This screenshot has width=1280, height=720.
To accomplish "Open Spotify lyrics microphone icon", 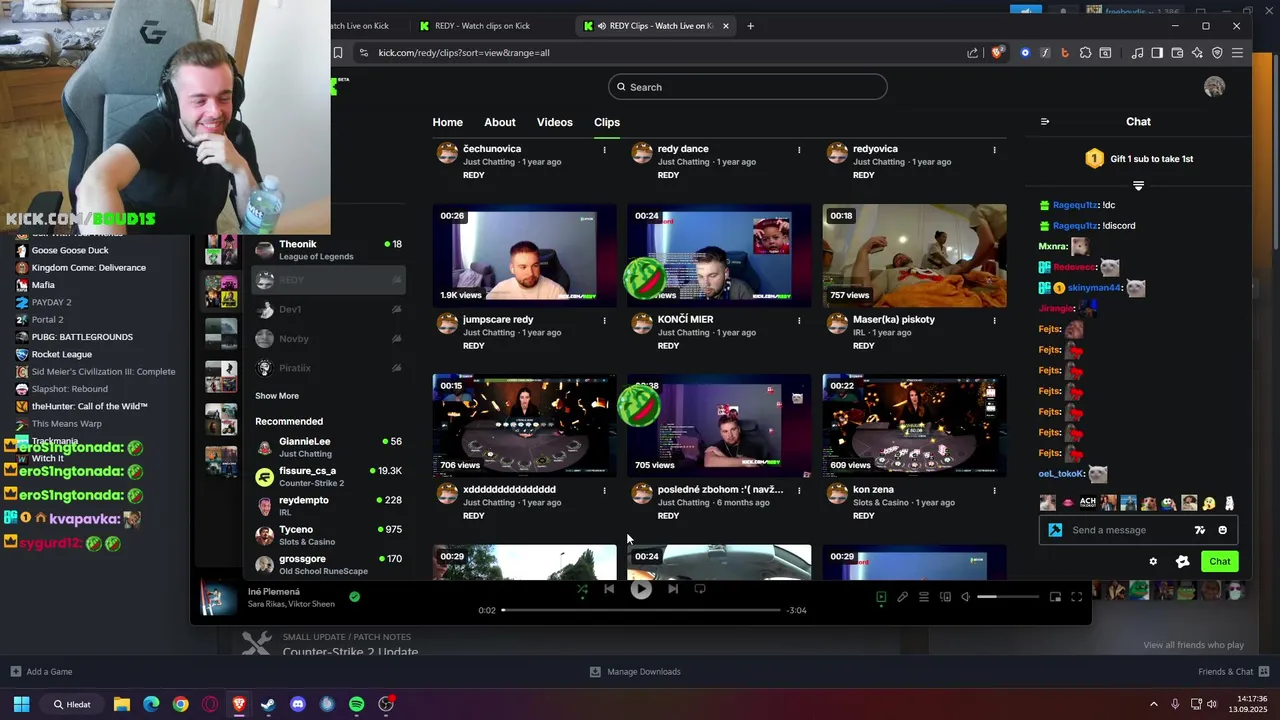I will (902, 597).
